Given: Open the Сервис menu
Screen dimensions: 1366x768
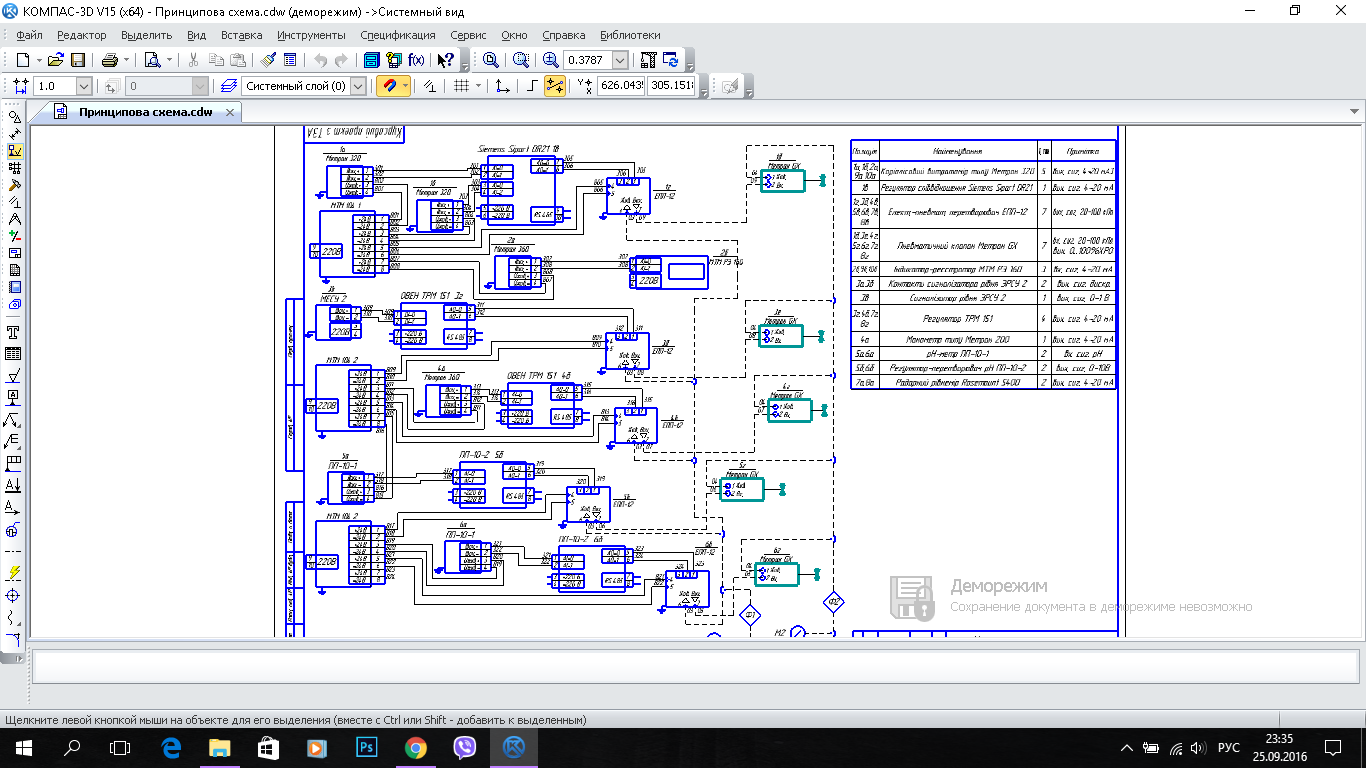Looking at the screenshot, I should (469, 35).
